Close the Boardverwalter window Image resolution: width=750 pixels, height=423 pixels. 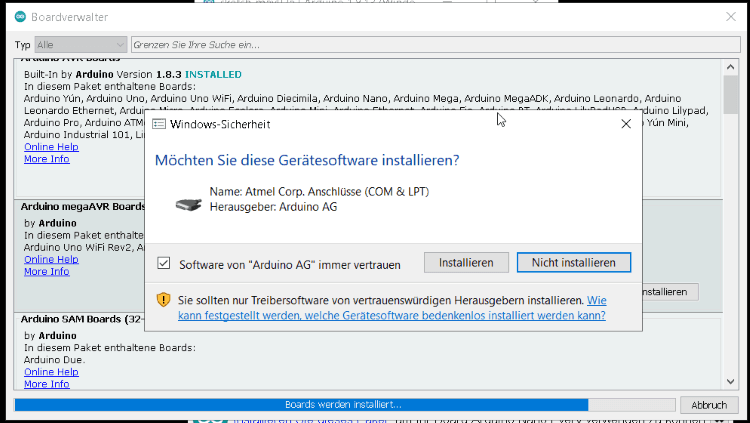click(x=731, y=17)
